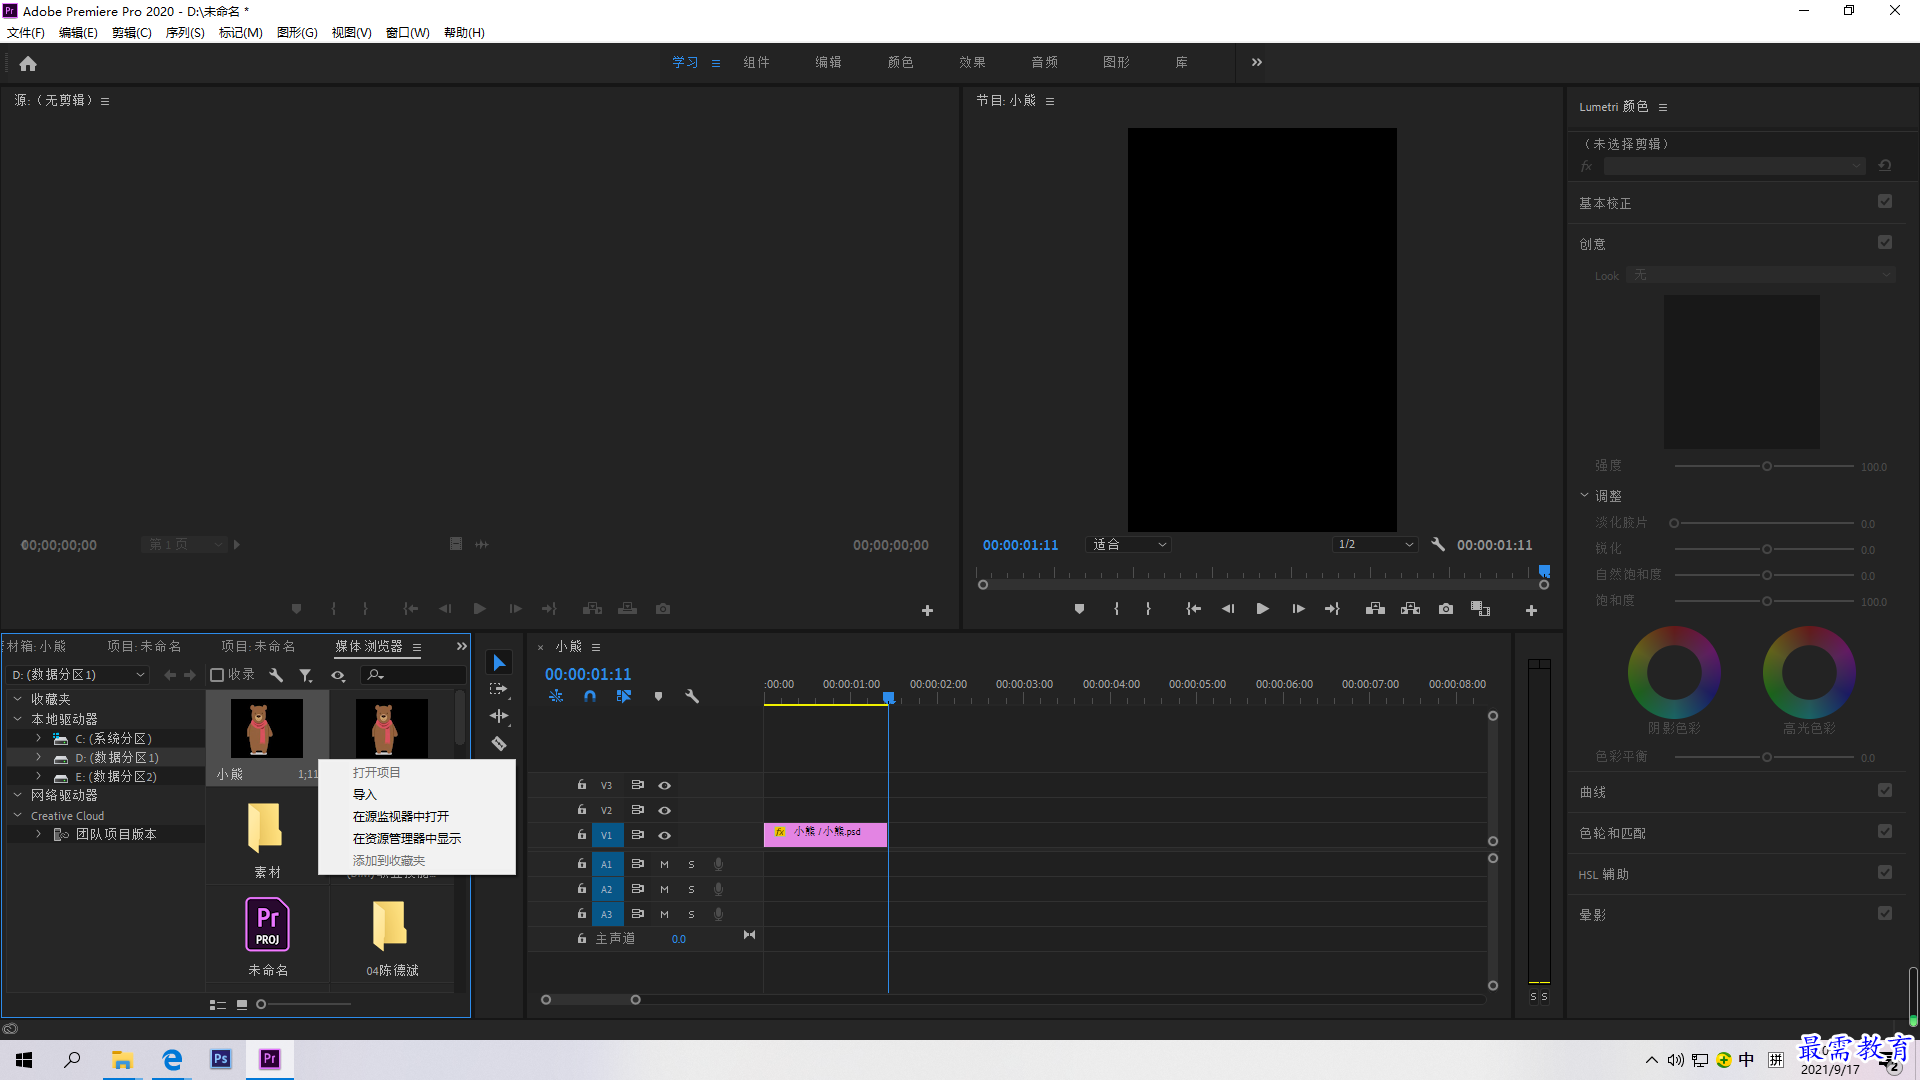Open the 基本校正 Lumetri section

1605,203
